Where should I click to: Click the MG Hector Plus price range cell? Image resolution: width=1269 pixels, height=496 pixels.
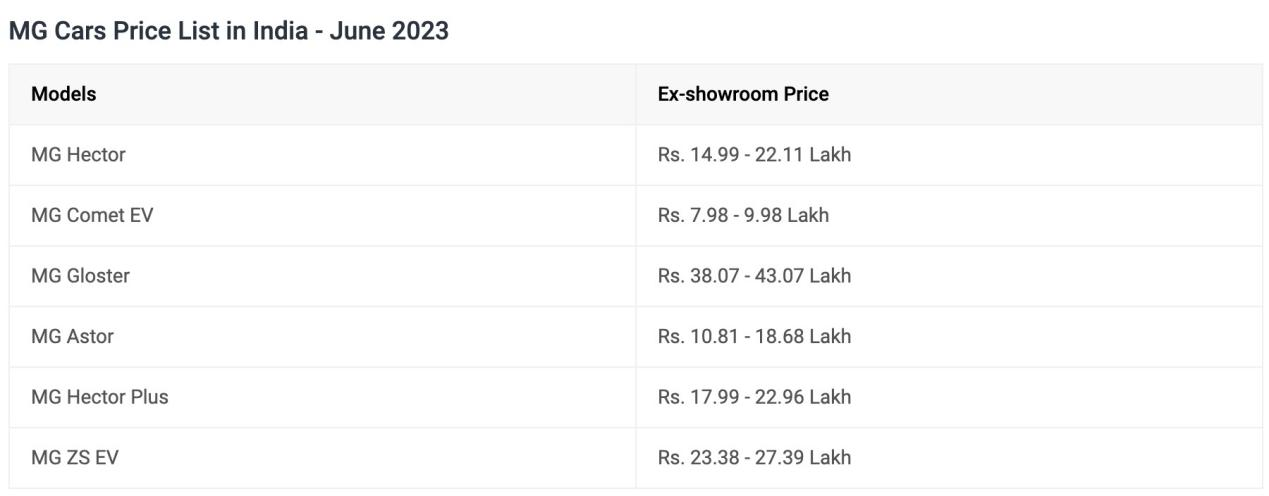pos(754,397)
